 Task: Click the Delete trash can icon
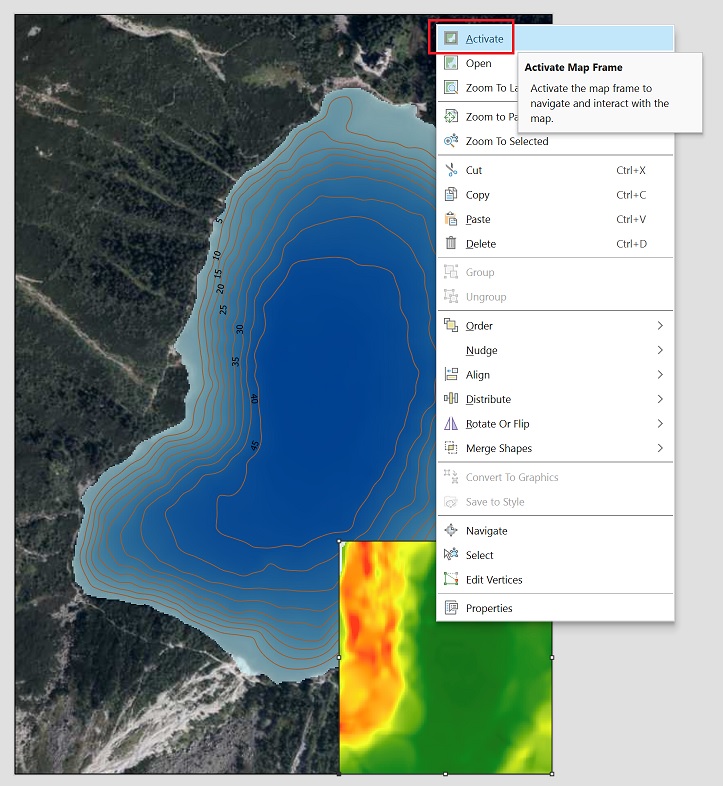click(x=451, y=244)
